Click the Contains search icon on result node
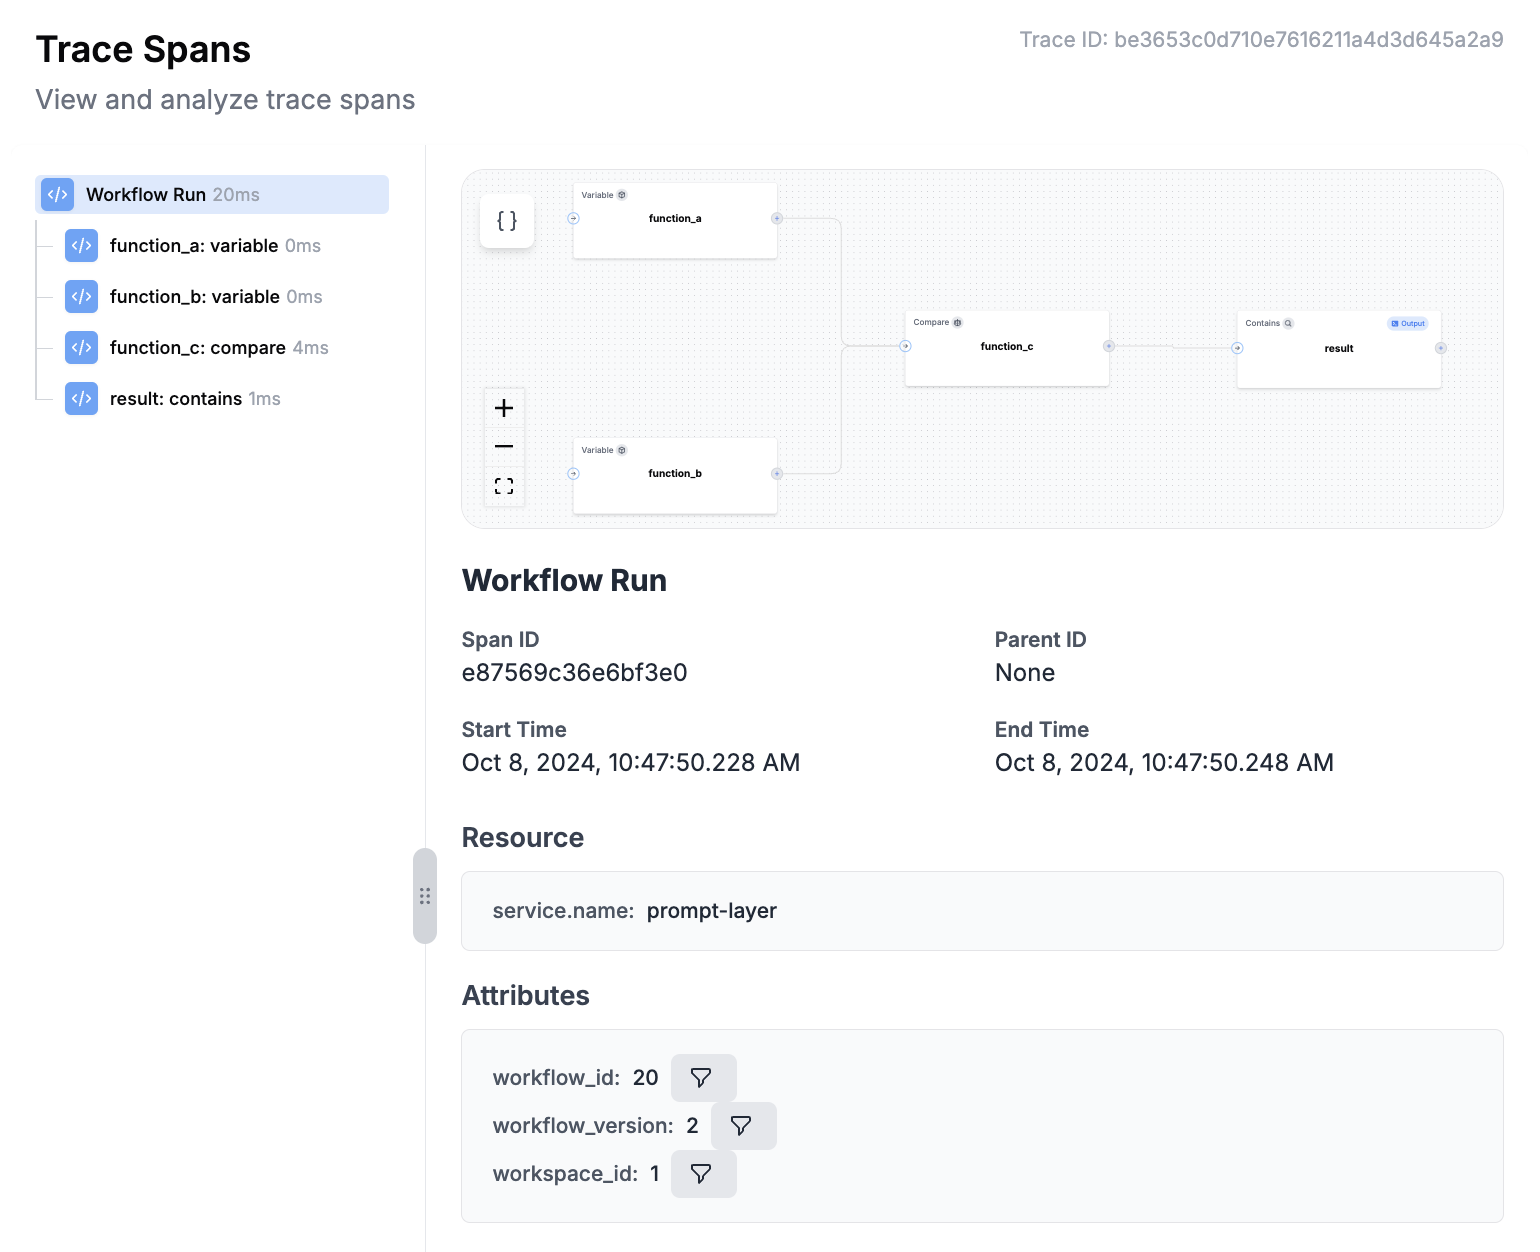 (x=1288, y=323)
